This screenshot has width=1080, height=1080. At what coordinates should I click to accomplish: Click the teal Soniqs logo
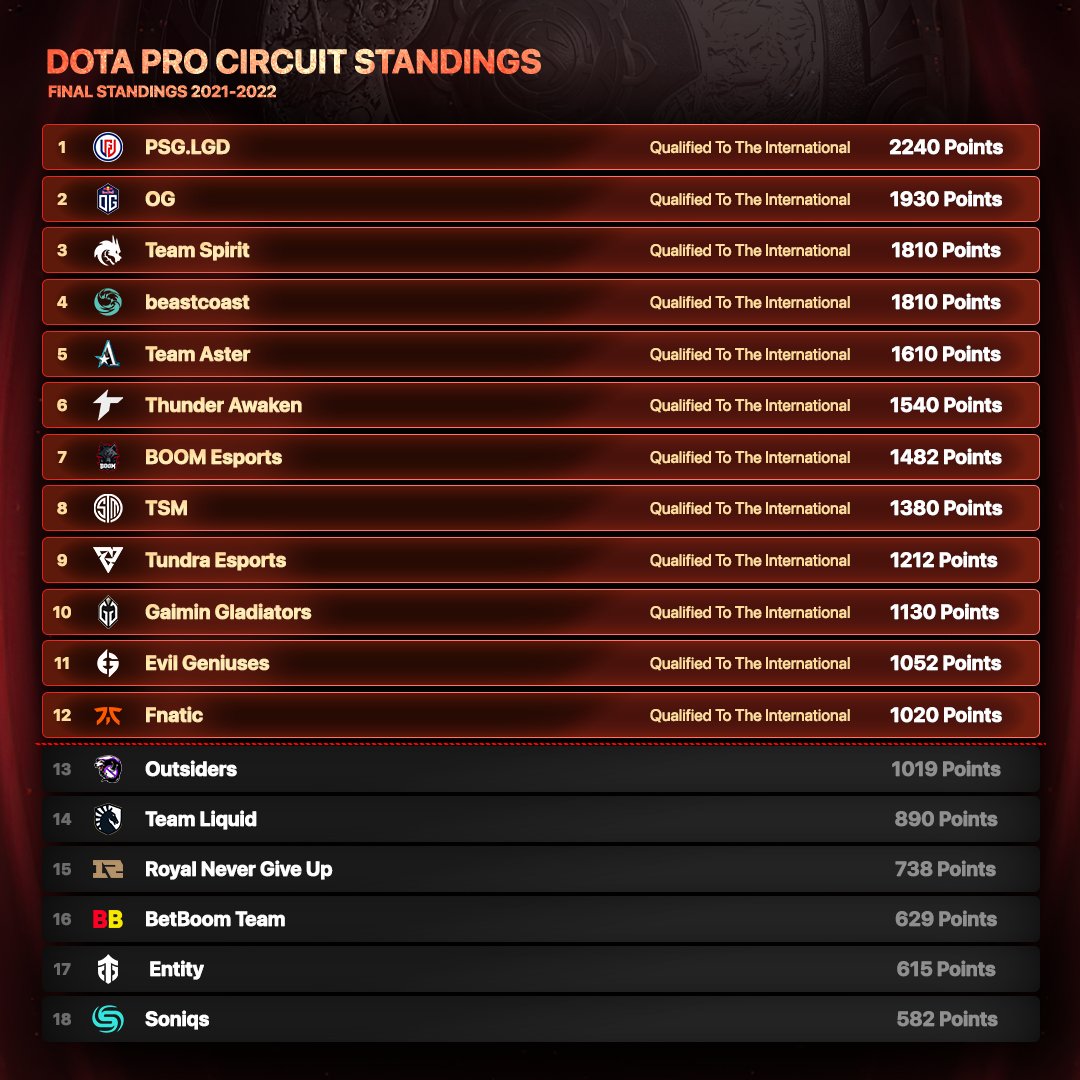coord(108,1019)
